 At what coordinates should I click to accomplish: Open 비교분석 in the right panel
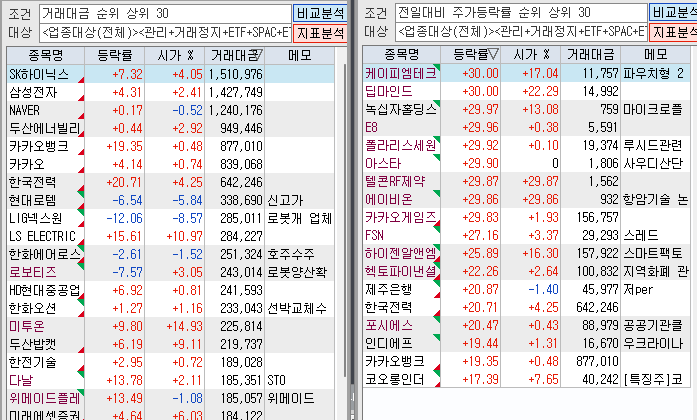click(673, 13)
